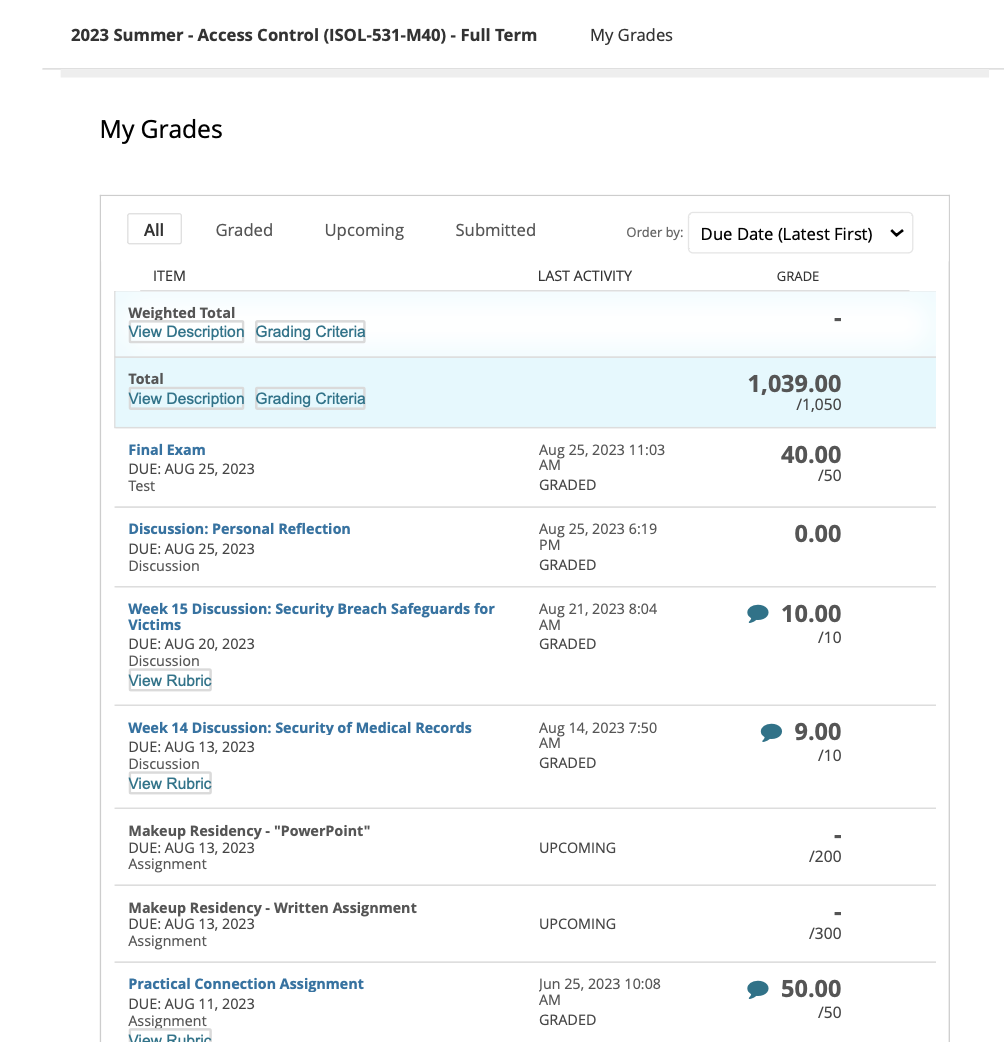Screen dimensions: 1004x1042
Task: Click View Description under Total row
Action: point(186,399)
